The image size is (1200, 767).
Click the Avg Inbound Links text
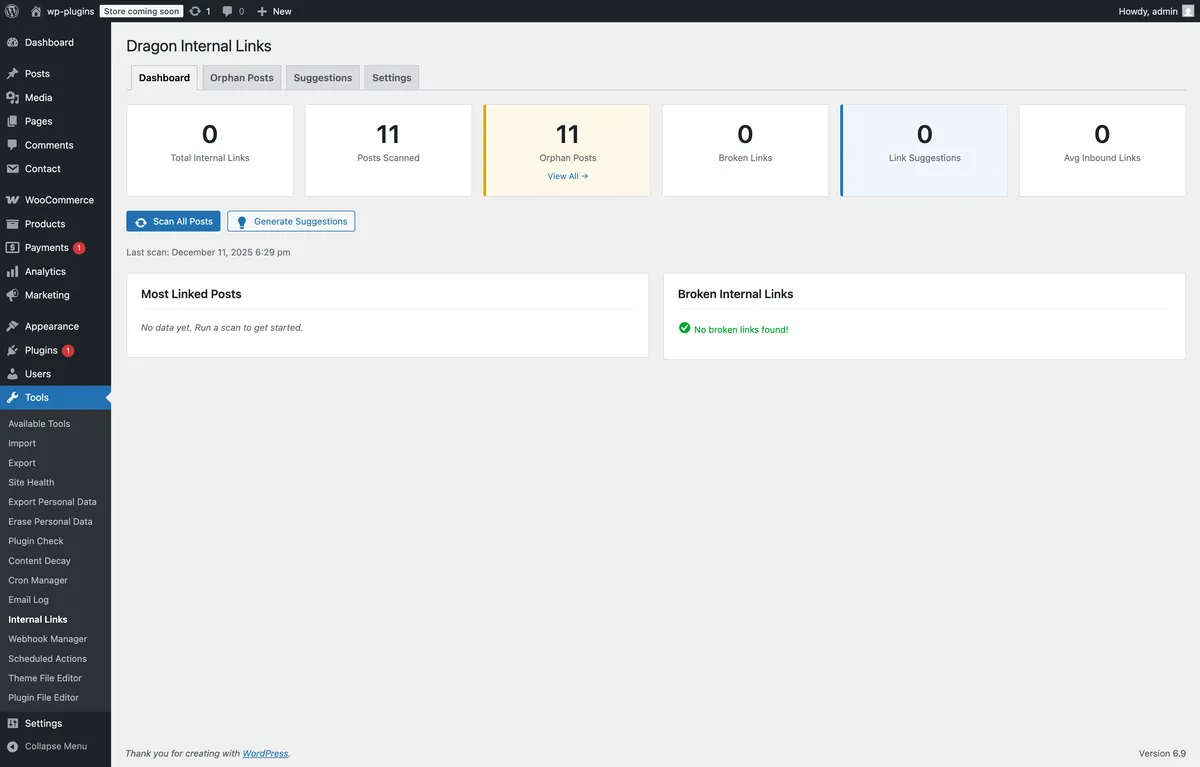1102,158
